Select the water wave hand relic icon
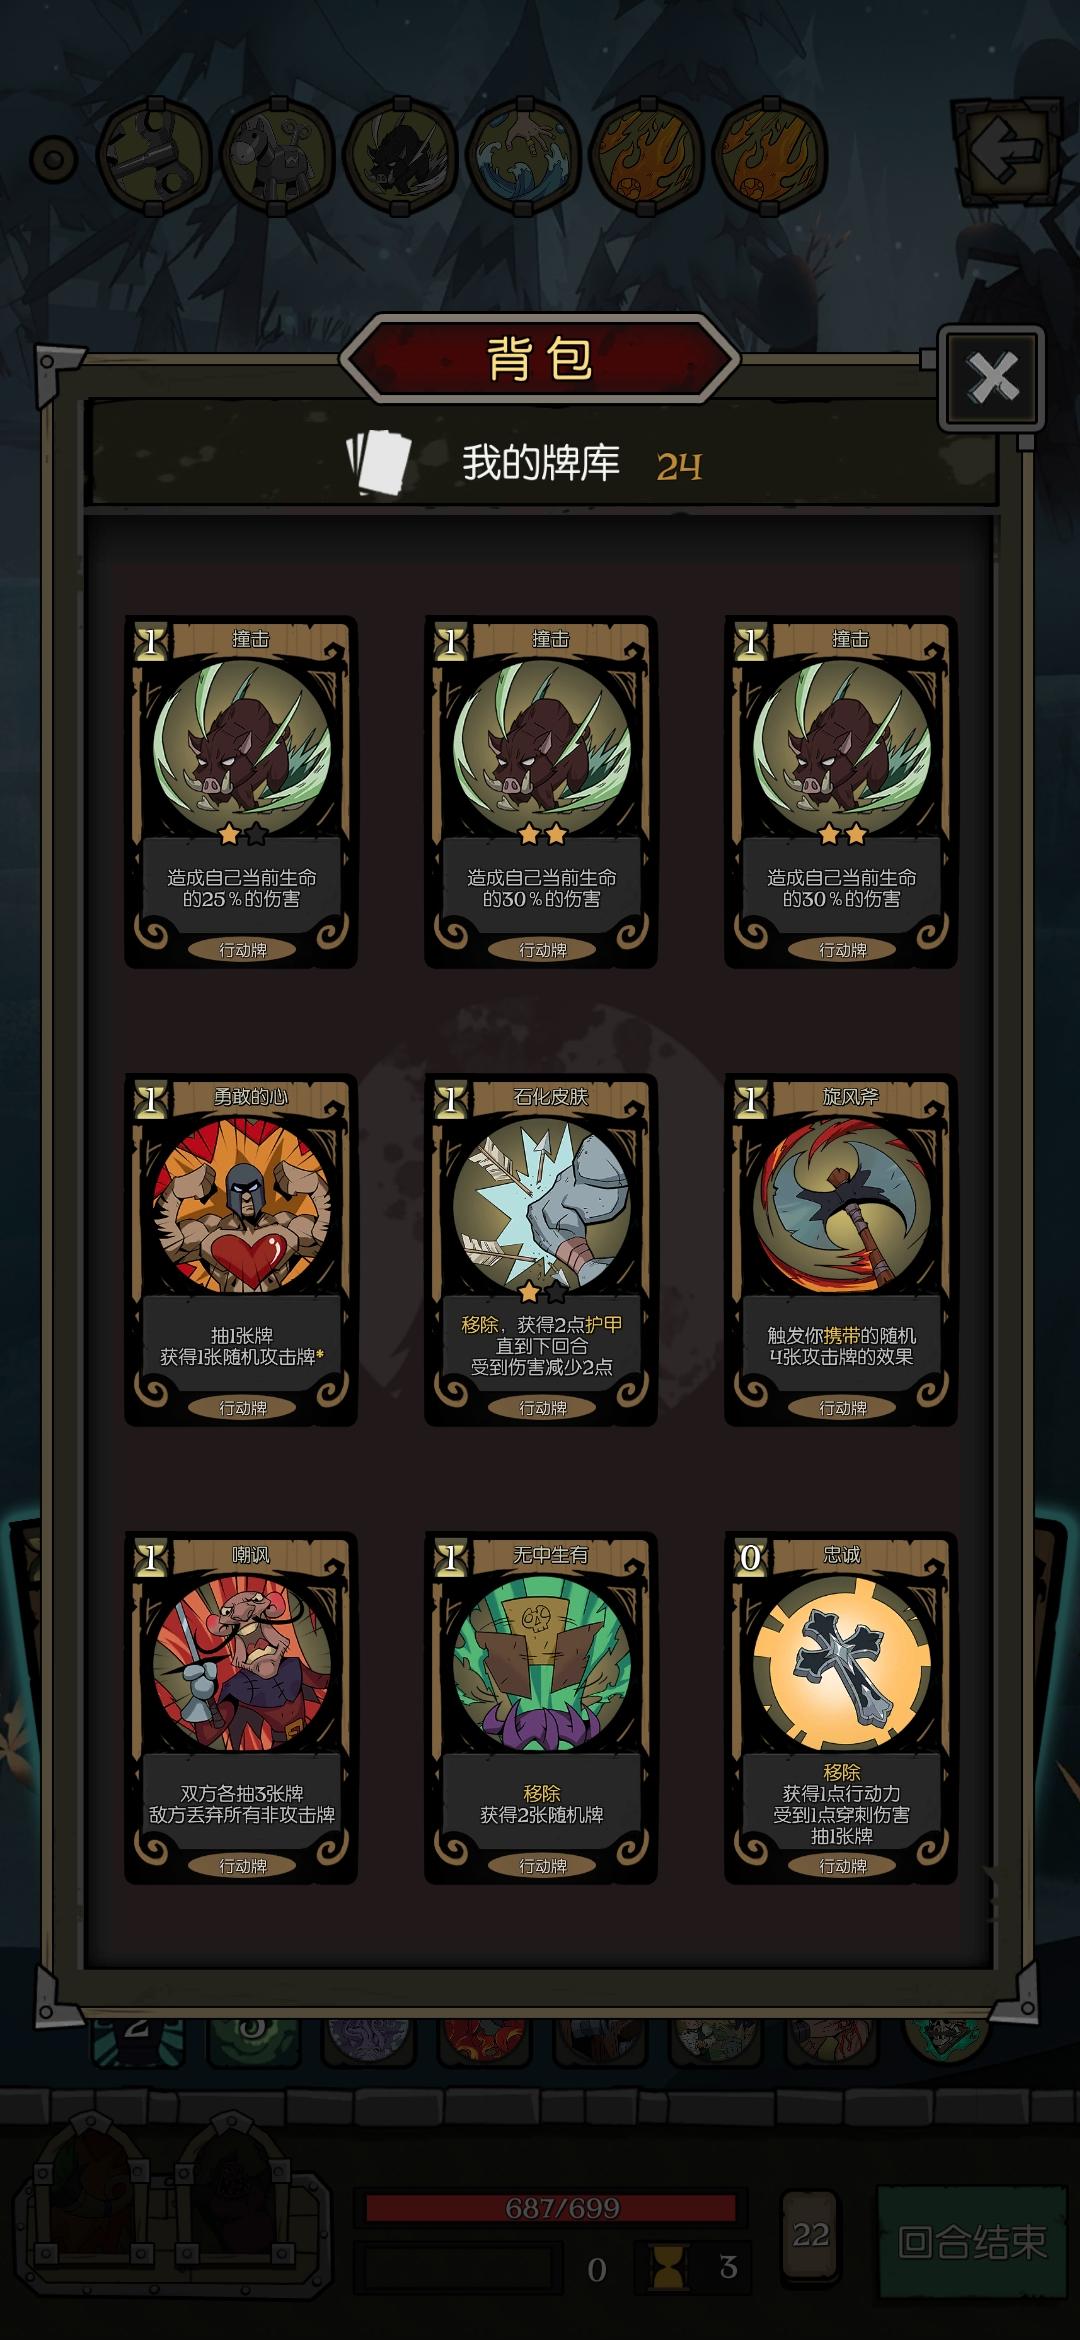The width and height of the screenshot is (1080, 2340). 523,155
